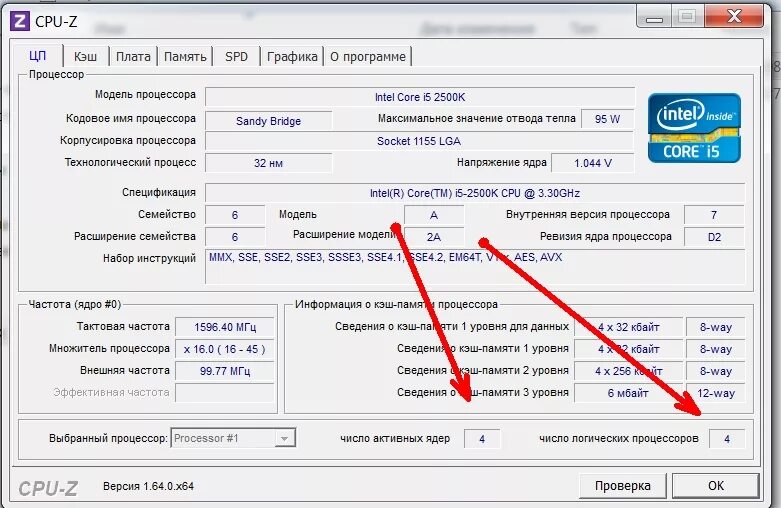781x508 pixels.
Task: Click the Модель value A
Action: 434,215
